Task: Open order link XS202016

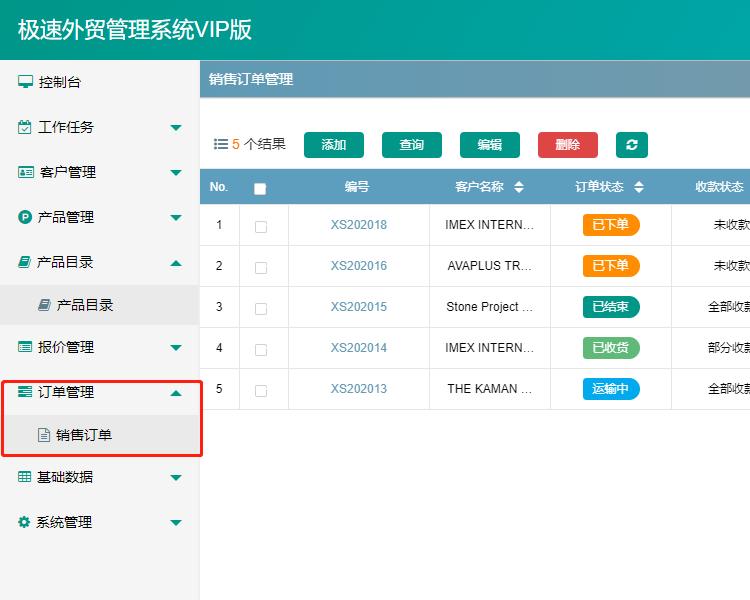Action: pos(359,266)
